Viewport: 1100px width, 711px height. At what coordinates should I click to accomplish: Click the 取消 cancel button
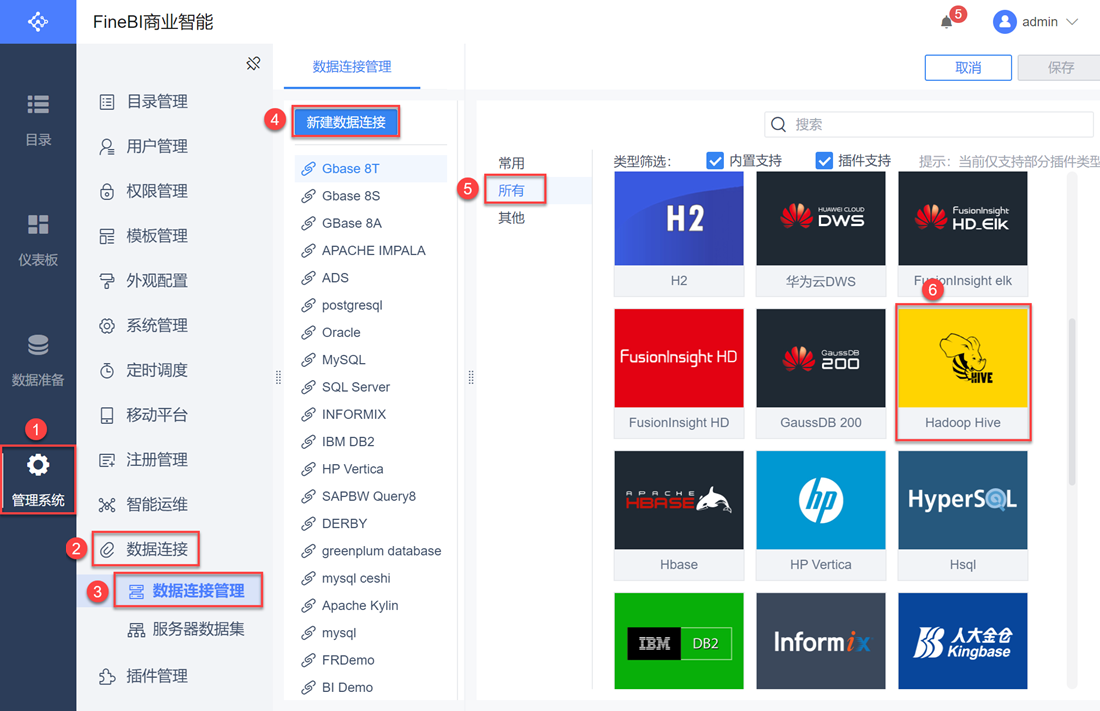tap(968, 68)
